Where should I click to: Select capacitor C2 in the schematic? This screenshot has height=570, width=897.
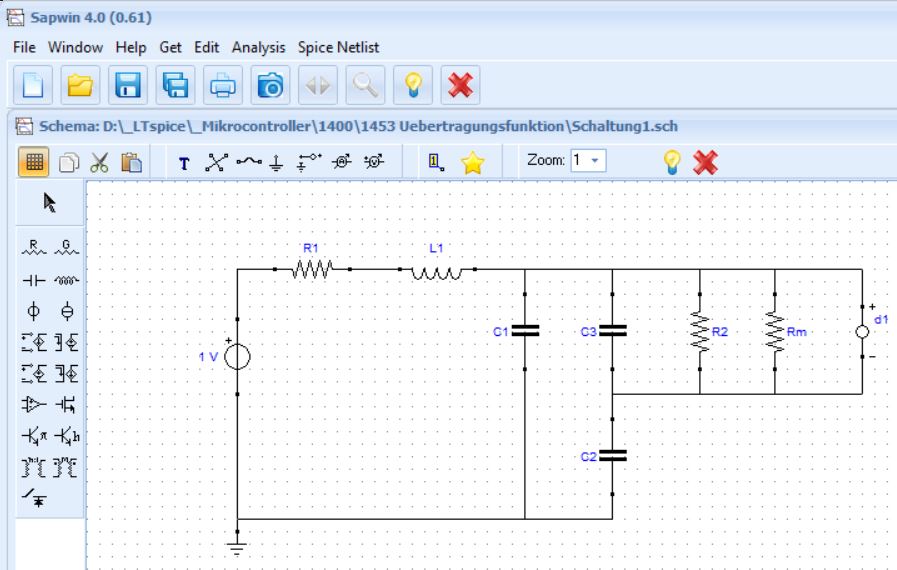613,456
